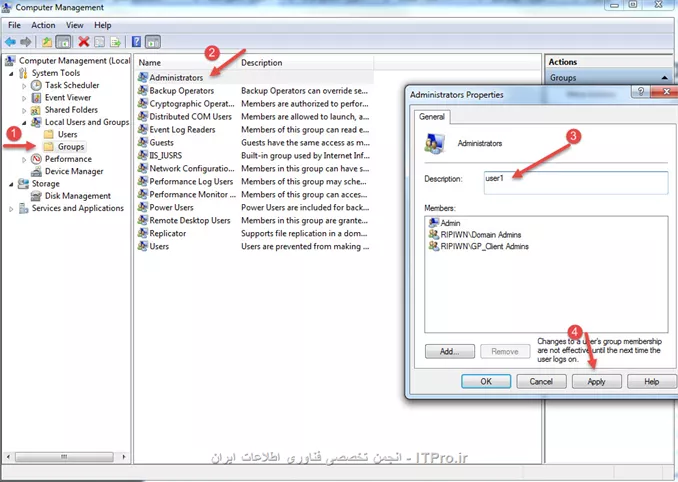Click the Backup Operators group icon
Image resolution: width=678 pixels, height=482 pixels.
click(x=142, y=90)
